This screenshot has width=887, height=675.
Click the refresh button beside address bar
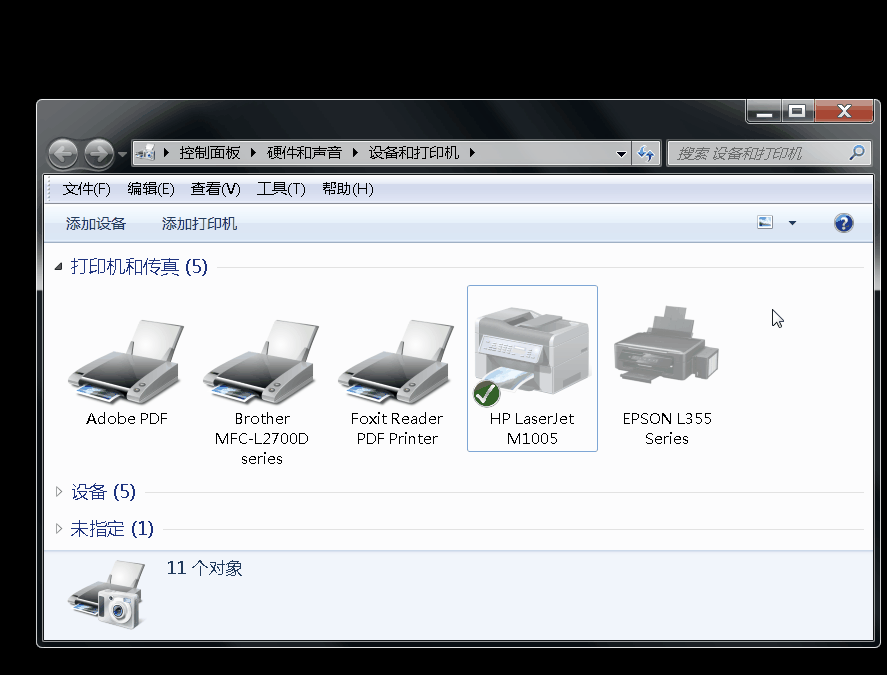point(646,153)
